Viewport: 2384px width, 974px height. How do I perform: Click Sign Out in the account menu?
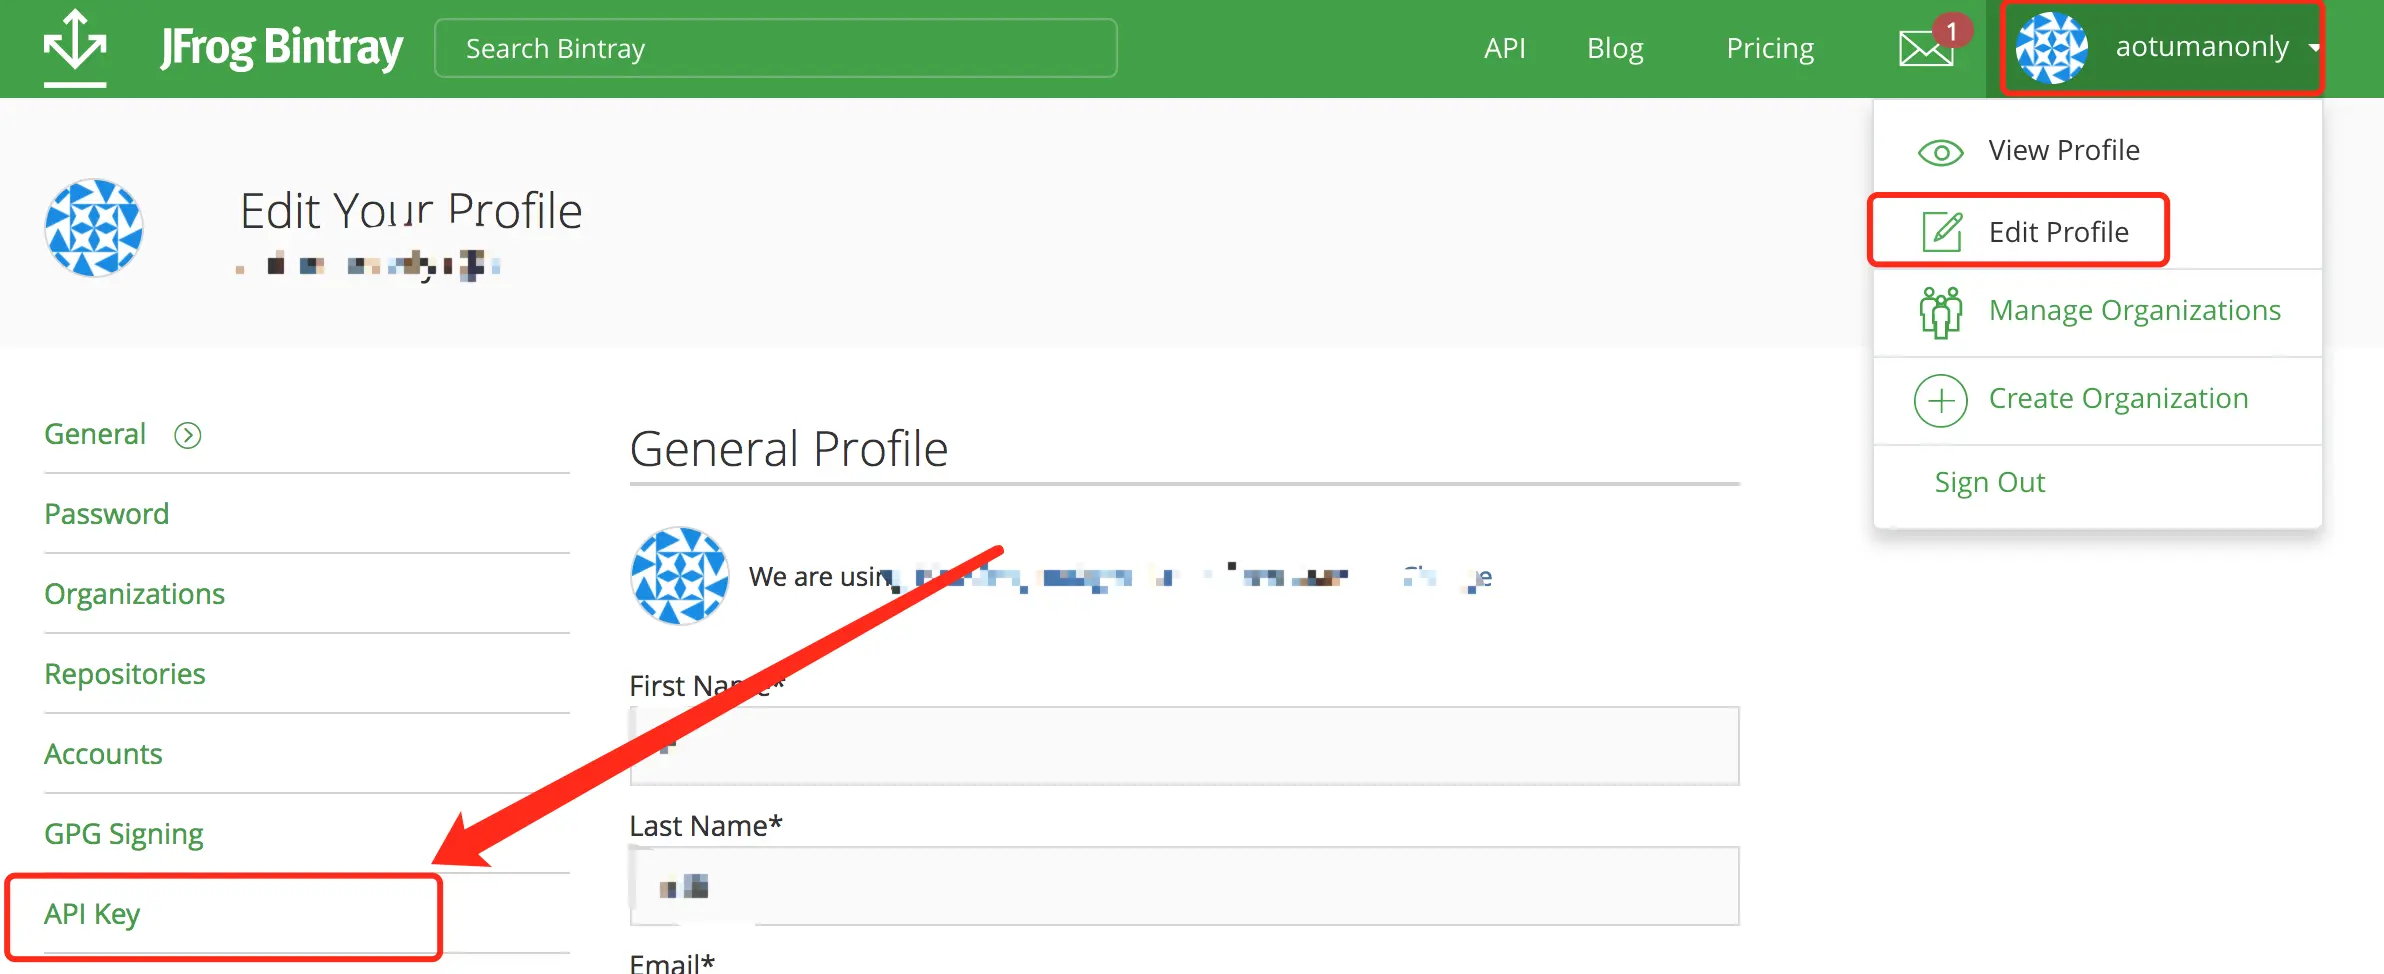click(x=1990, y=483)
